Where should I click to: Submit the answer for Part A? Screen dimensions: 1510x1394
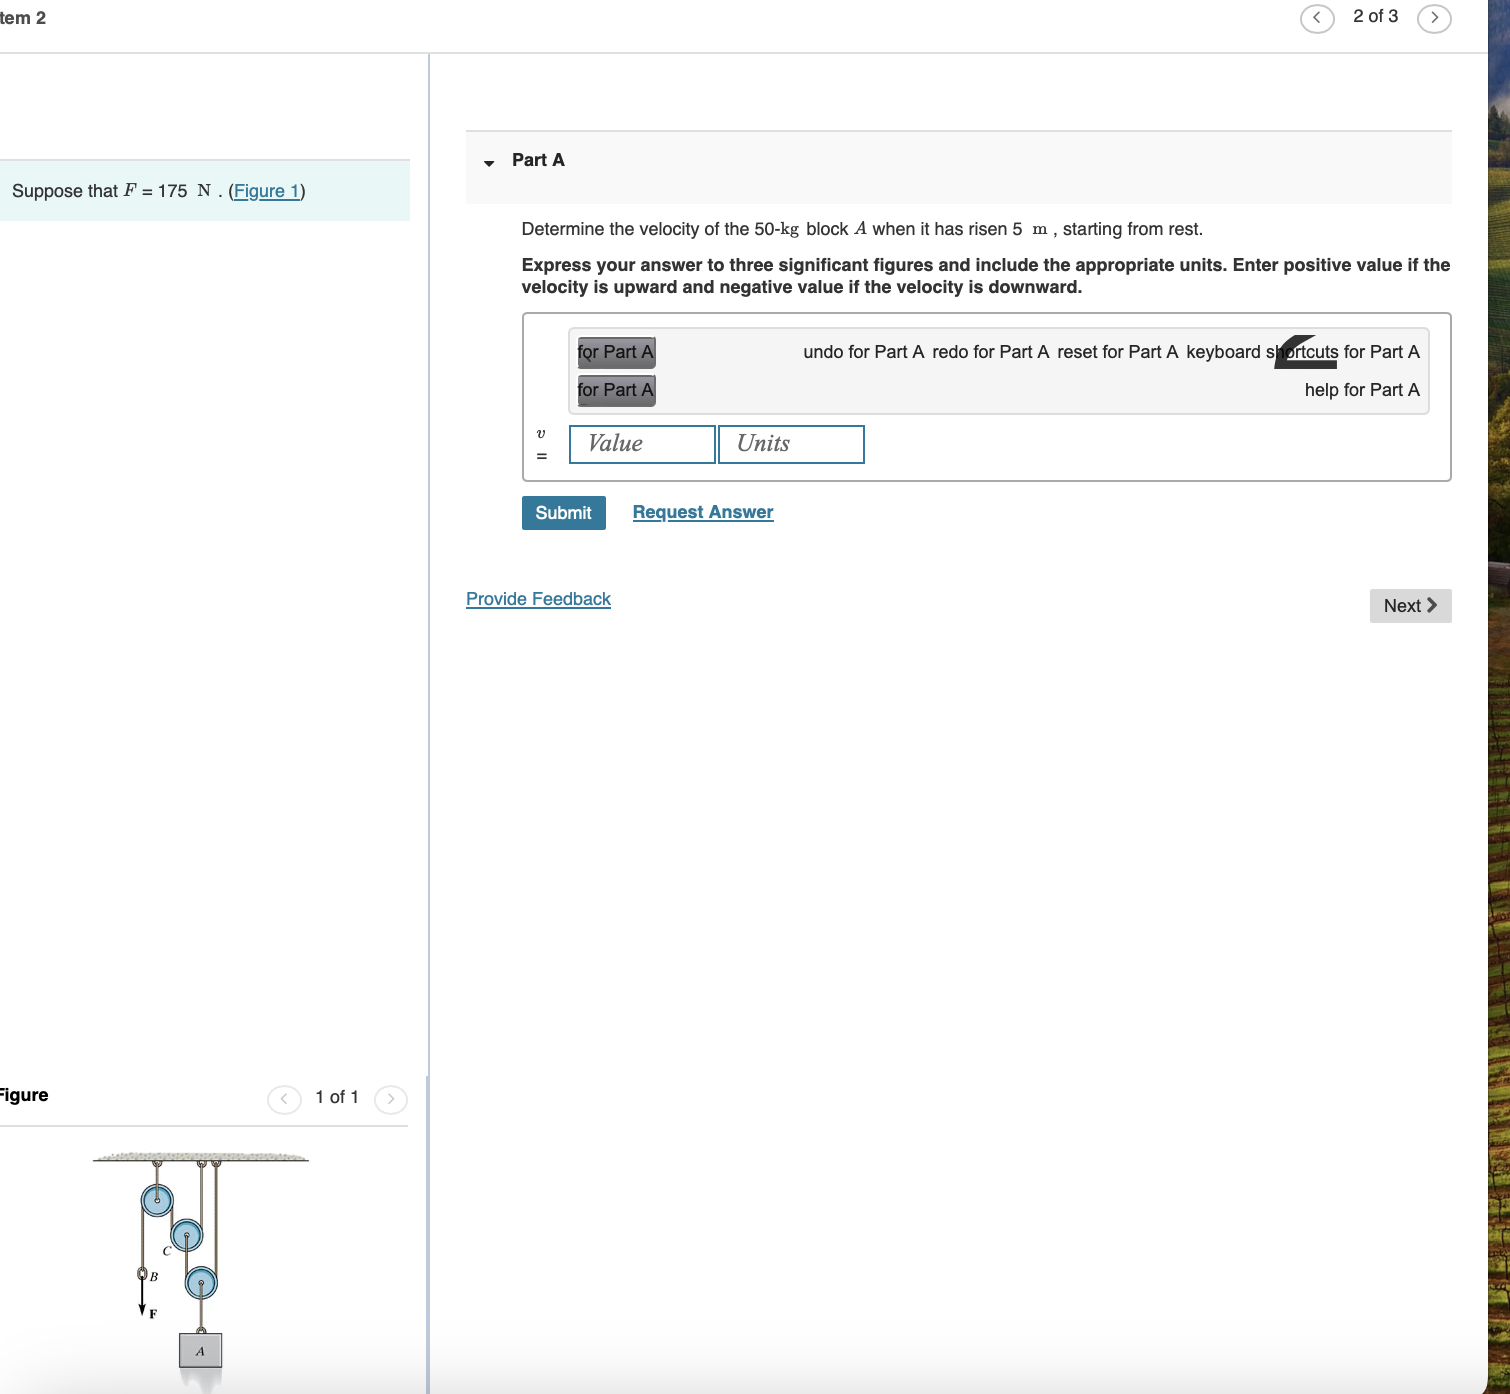563,512
